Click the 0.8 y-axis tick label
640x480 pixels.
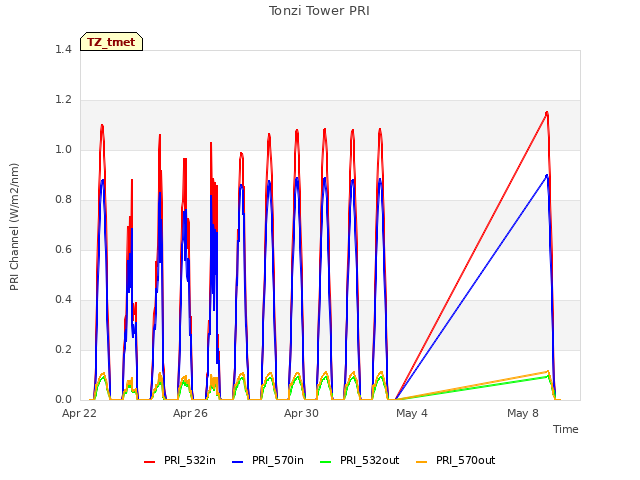(x=63, y=200)
